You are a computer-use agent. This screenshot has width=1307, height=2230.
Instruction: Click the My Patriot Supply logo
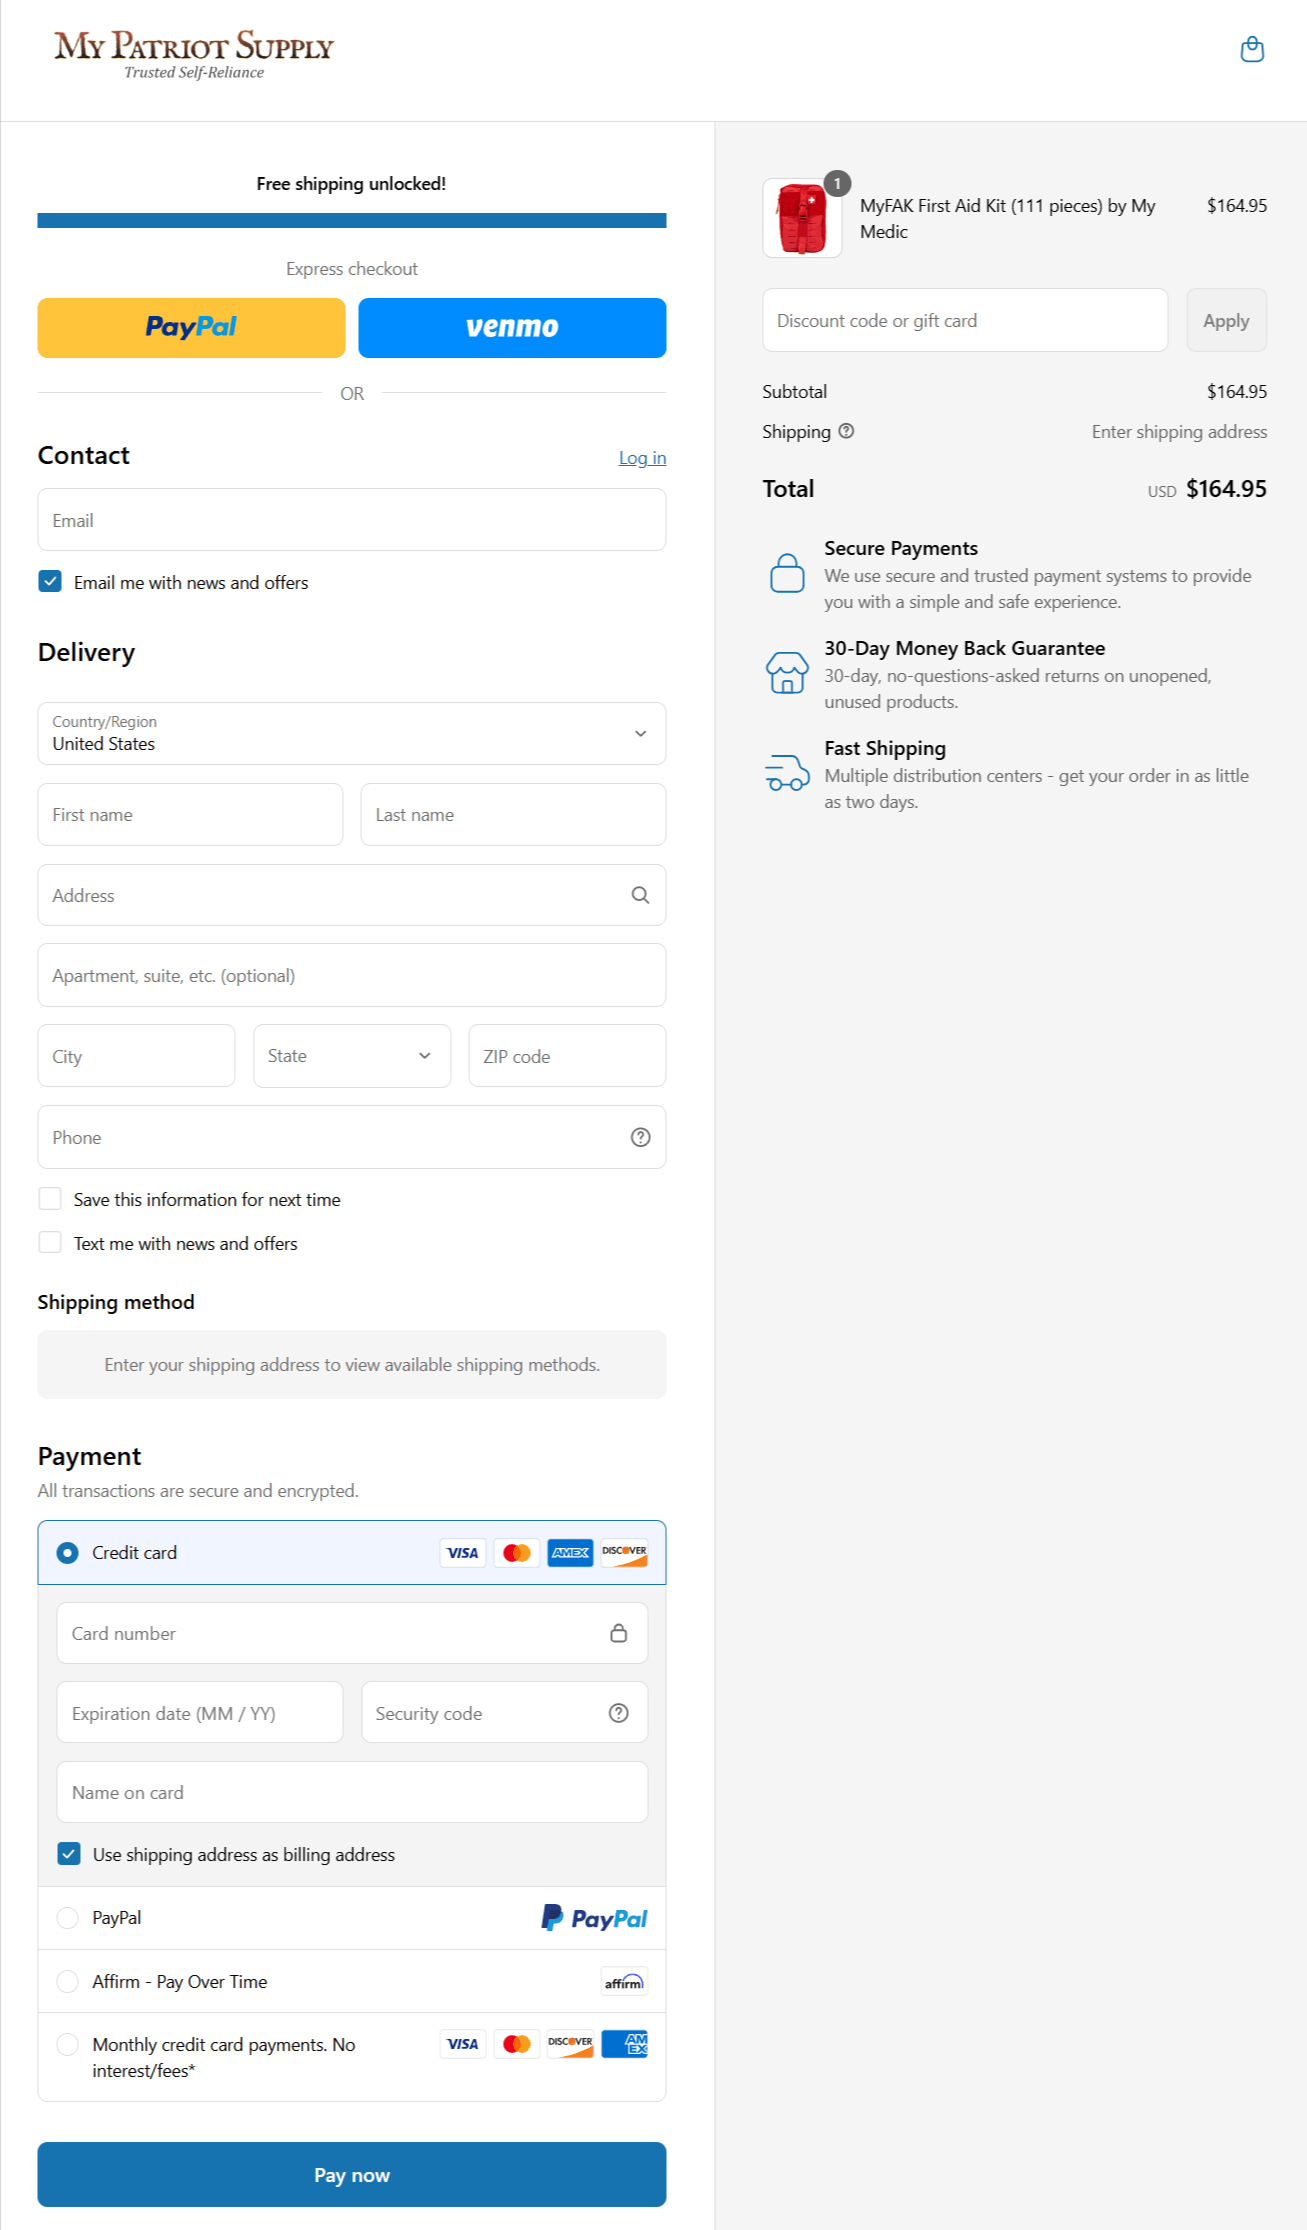click(194, 54)
